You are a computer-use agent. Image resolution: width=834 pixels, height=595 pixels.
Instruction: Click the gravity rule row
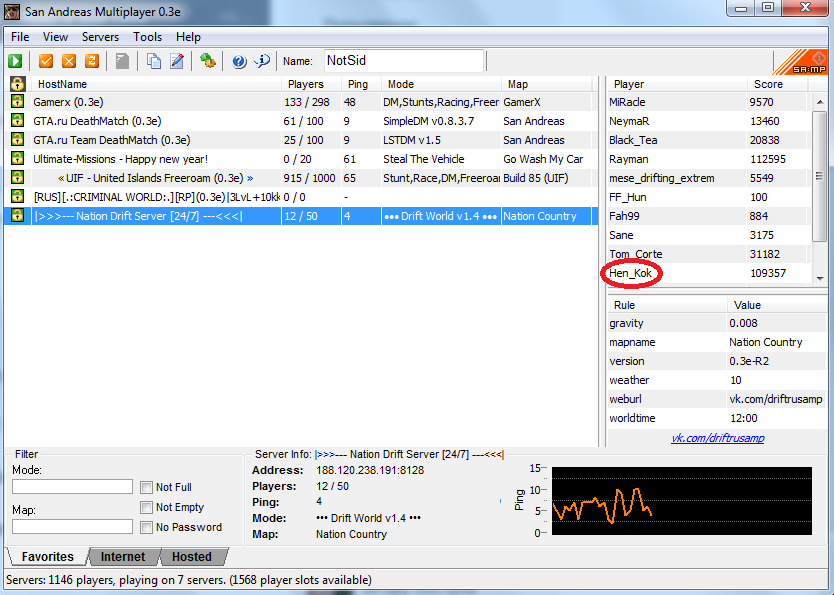tap(717, 323)
